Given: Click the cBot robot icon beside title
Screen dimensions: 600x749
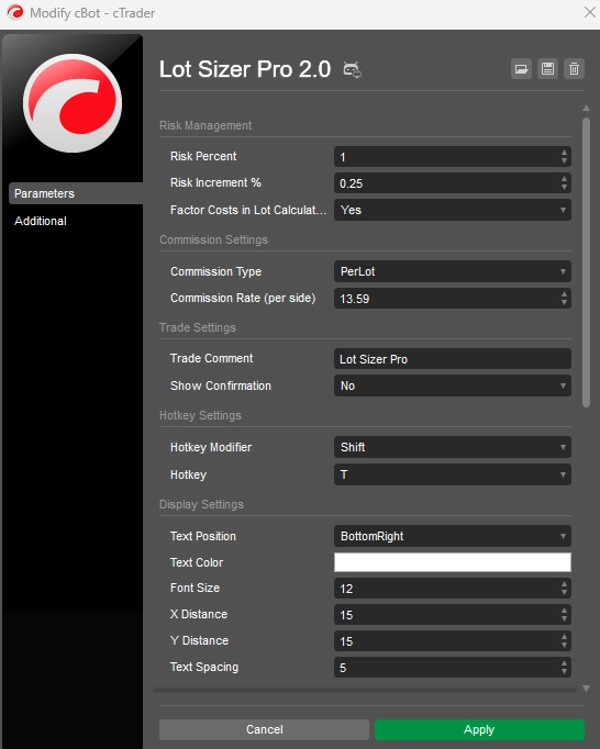Looking at the screenshot, I should pos(352,70).
